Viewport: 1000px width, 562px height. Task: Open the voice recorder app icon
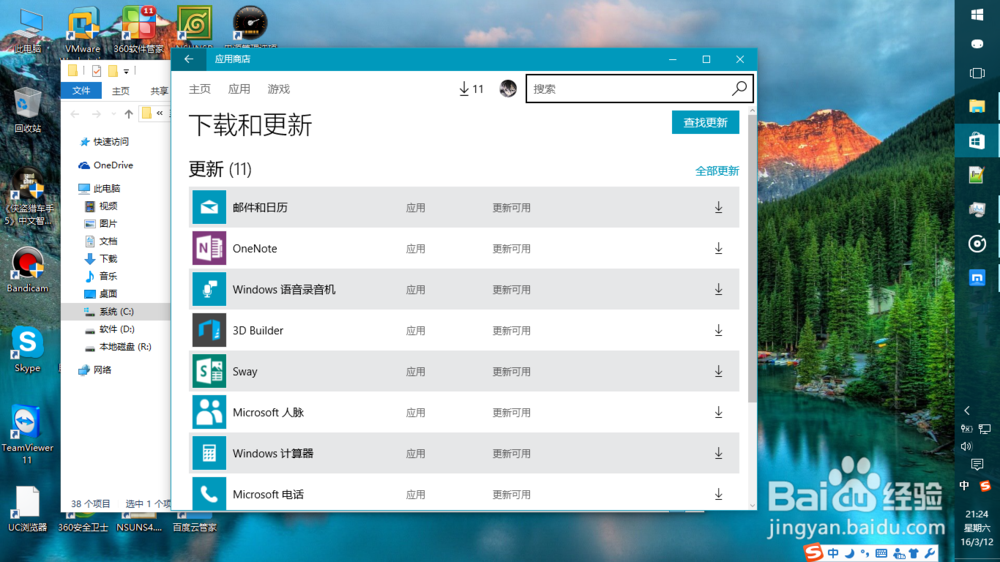pos(209,289)
